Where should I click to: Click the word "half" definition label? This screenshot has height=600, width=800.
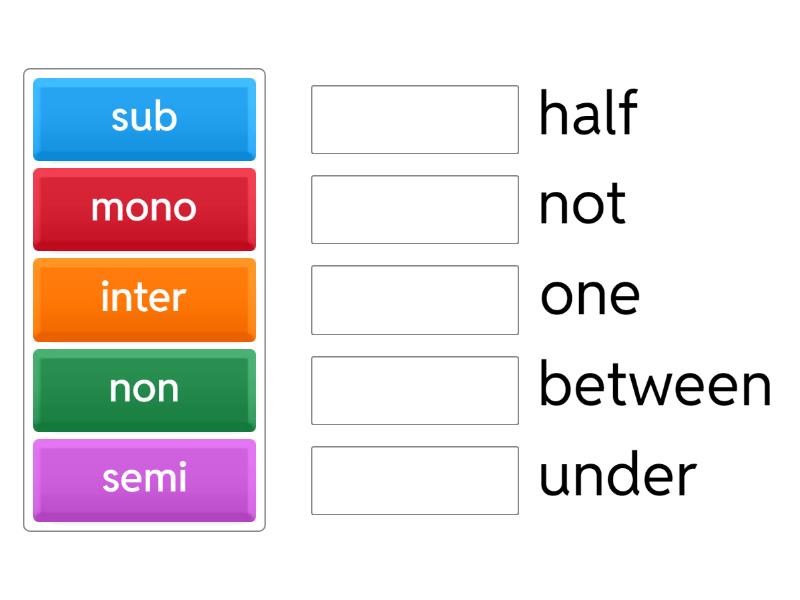587,114
